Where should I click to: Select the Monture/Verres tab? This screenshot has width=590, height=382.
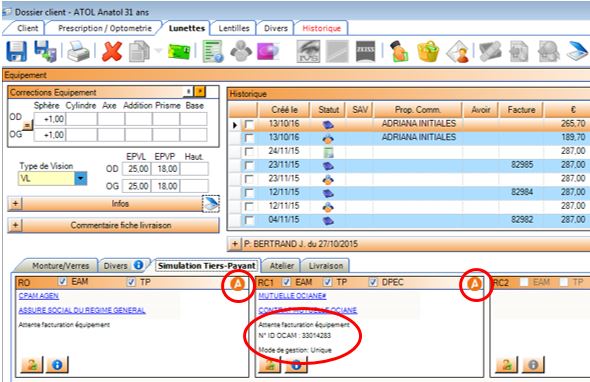point(60,266)
